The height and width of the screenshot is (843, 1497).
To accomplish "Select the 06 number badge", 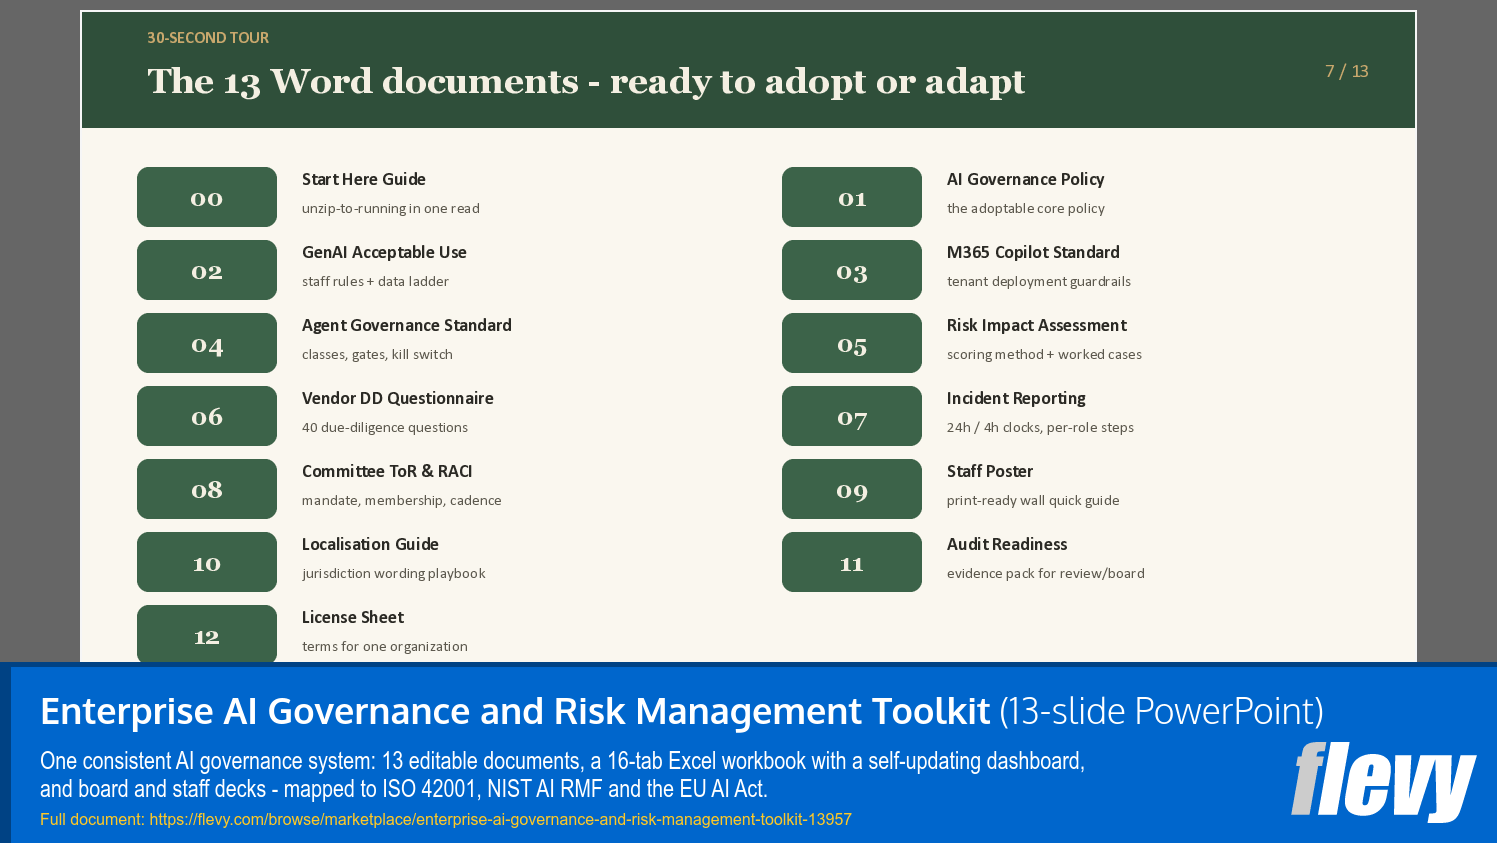I will pyautogui.click(x=207, y=416).
